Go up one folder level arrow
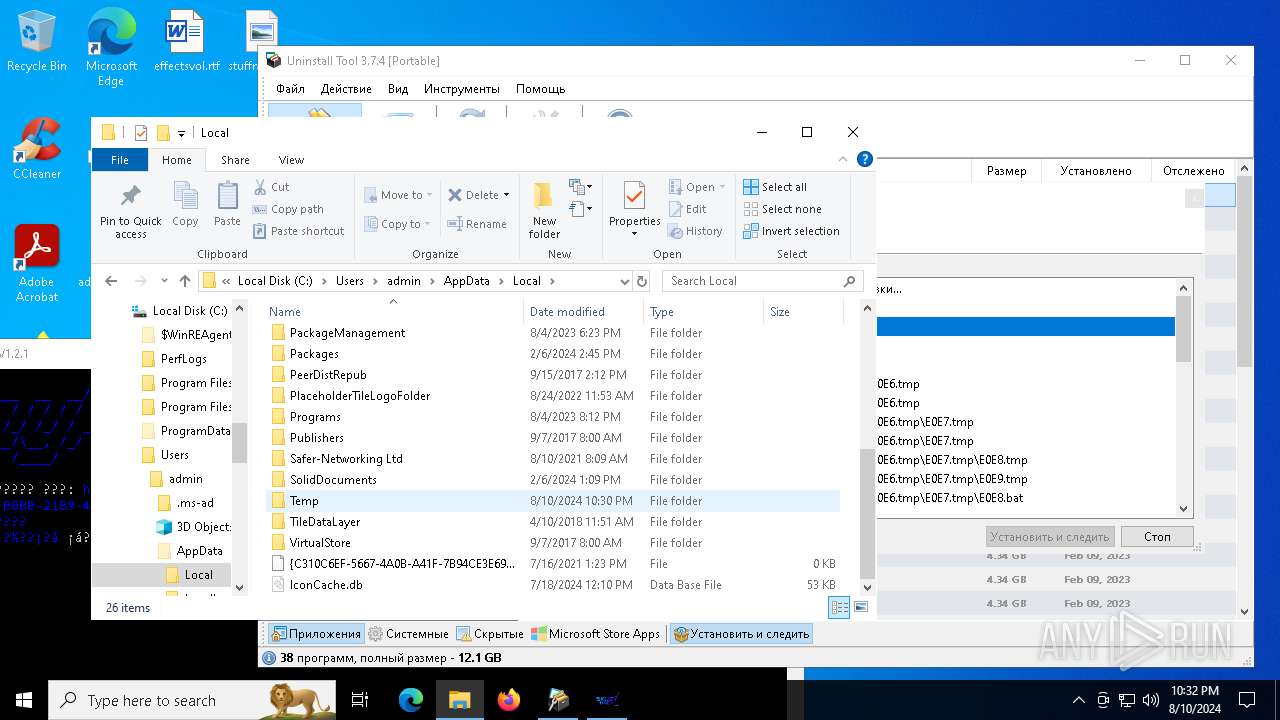The width and height of the screenshot is (1280, 720). (185, 281)
